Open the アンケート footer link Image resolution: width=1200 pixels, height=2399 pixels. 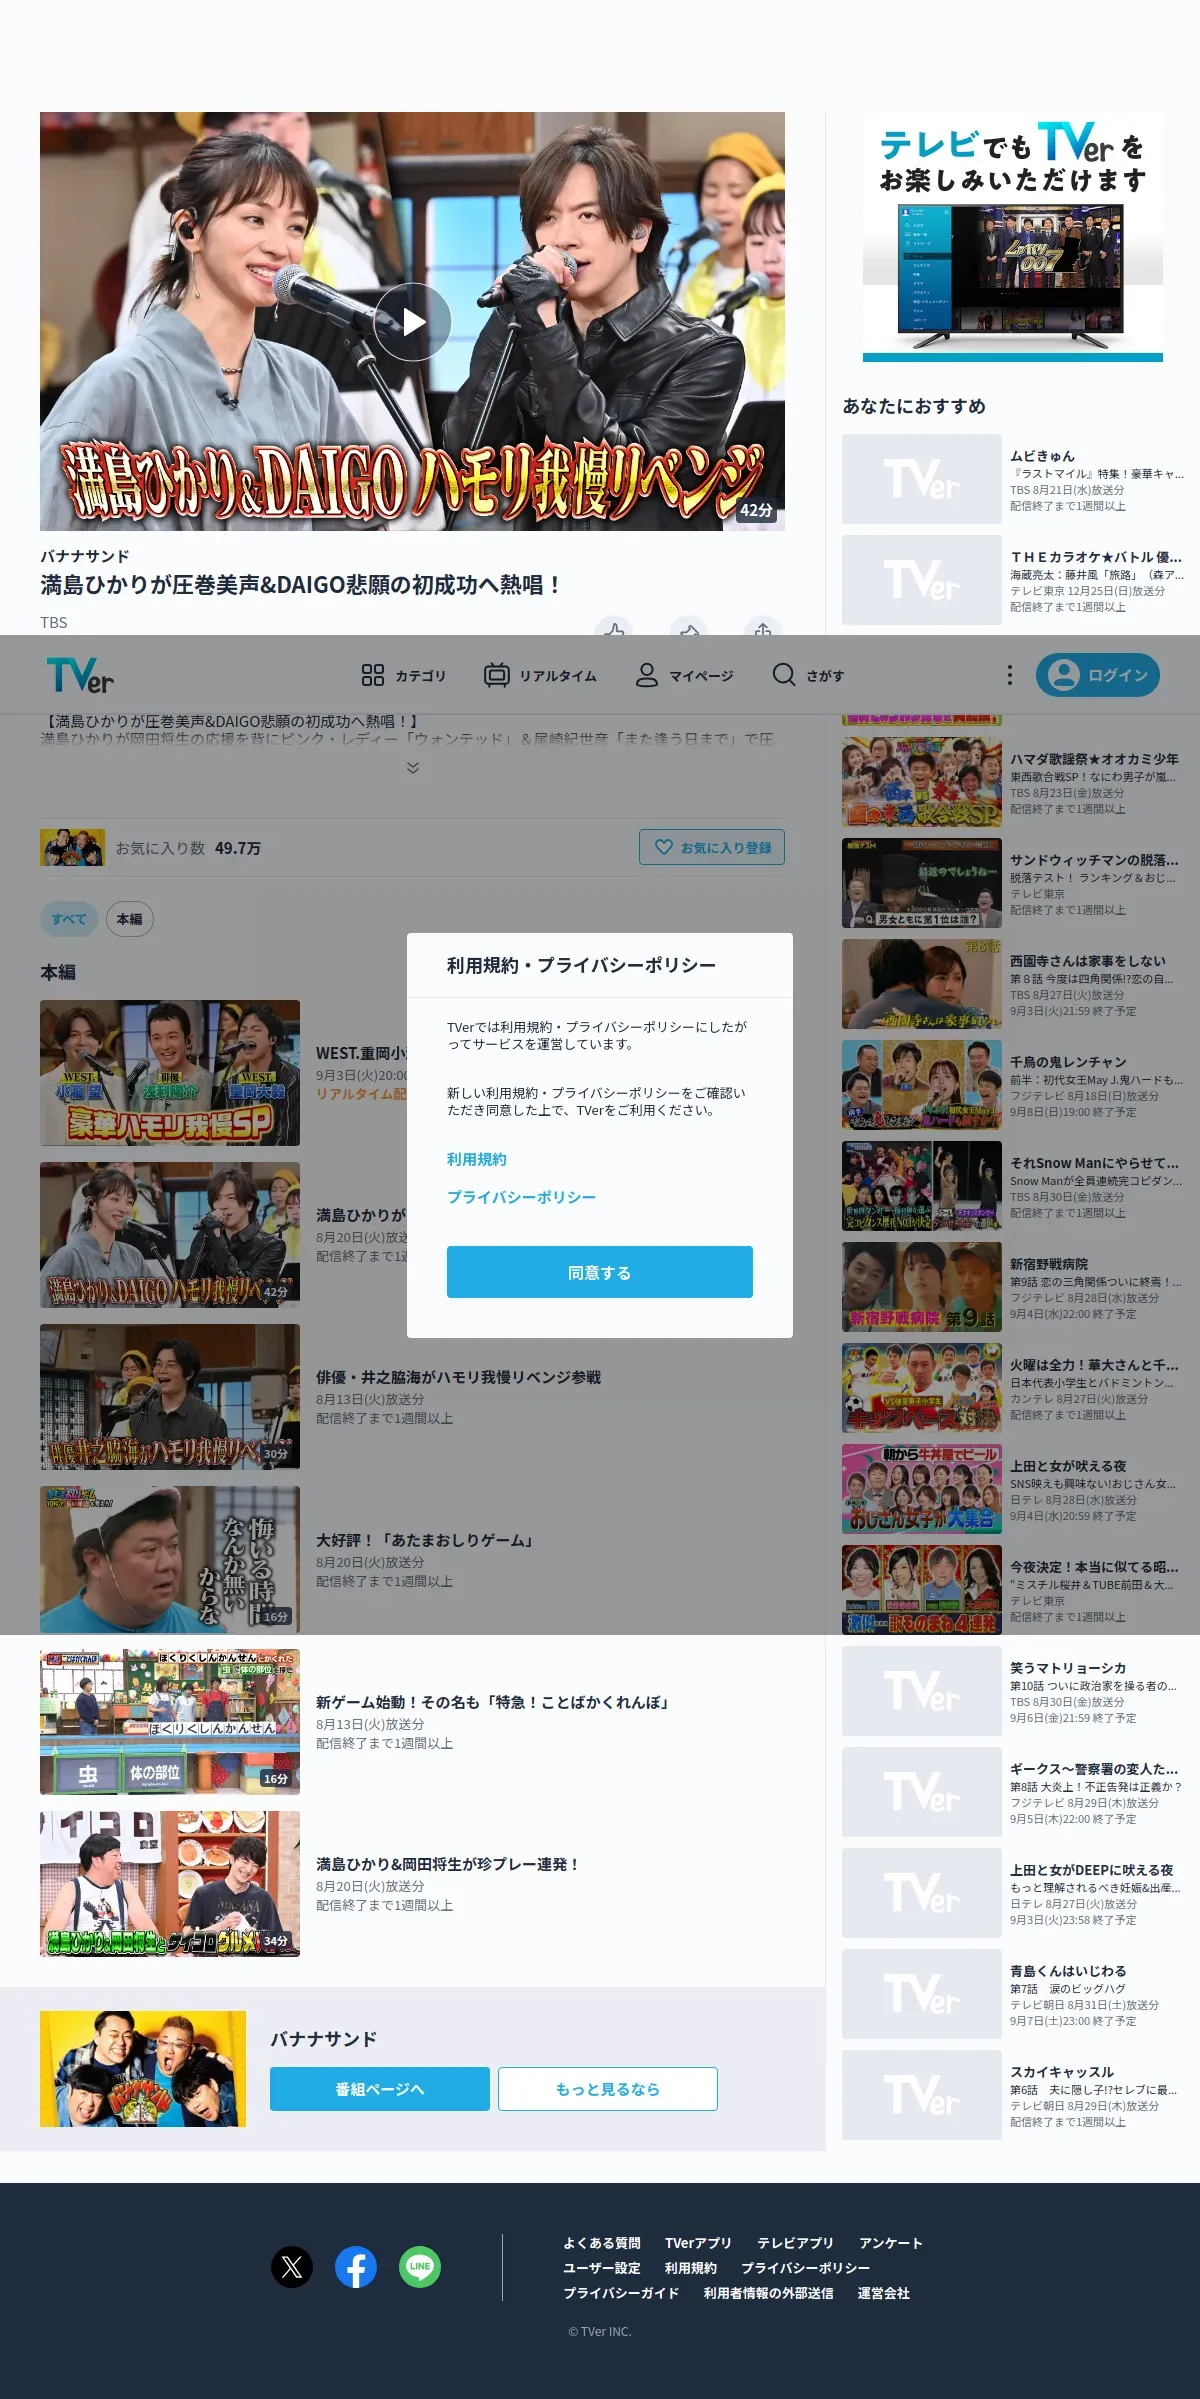pyautogui.click(x=891, y=2243)
